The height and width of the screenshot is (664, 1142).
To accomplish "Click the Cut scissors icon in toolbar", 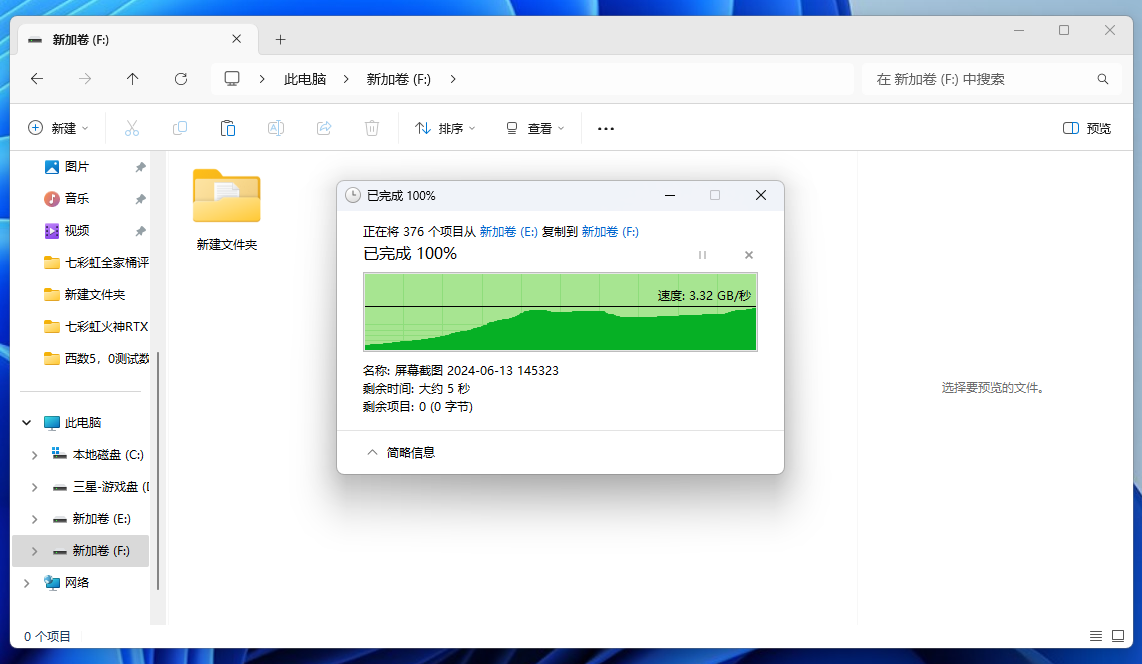I will click(132, 128).
